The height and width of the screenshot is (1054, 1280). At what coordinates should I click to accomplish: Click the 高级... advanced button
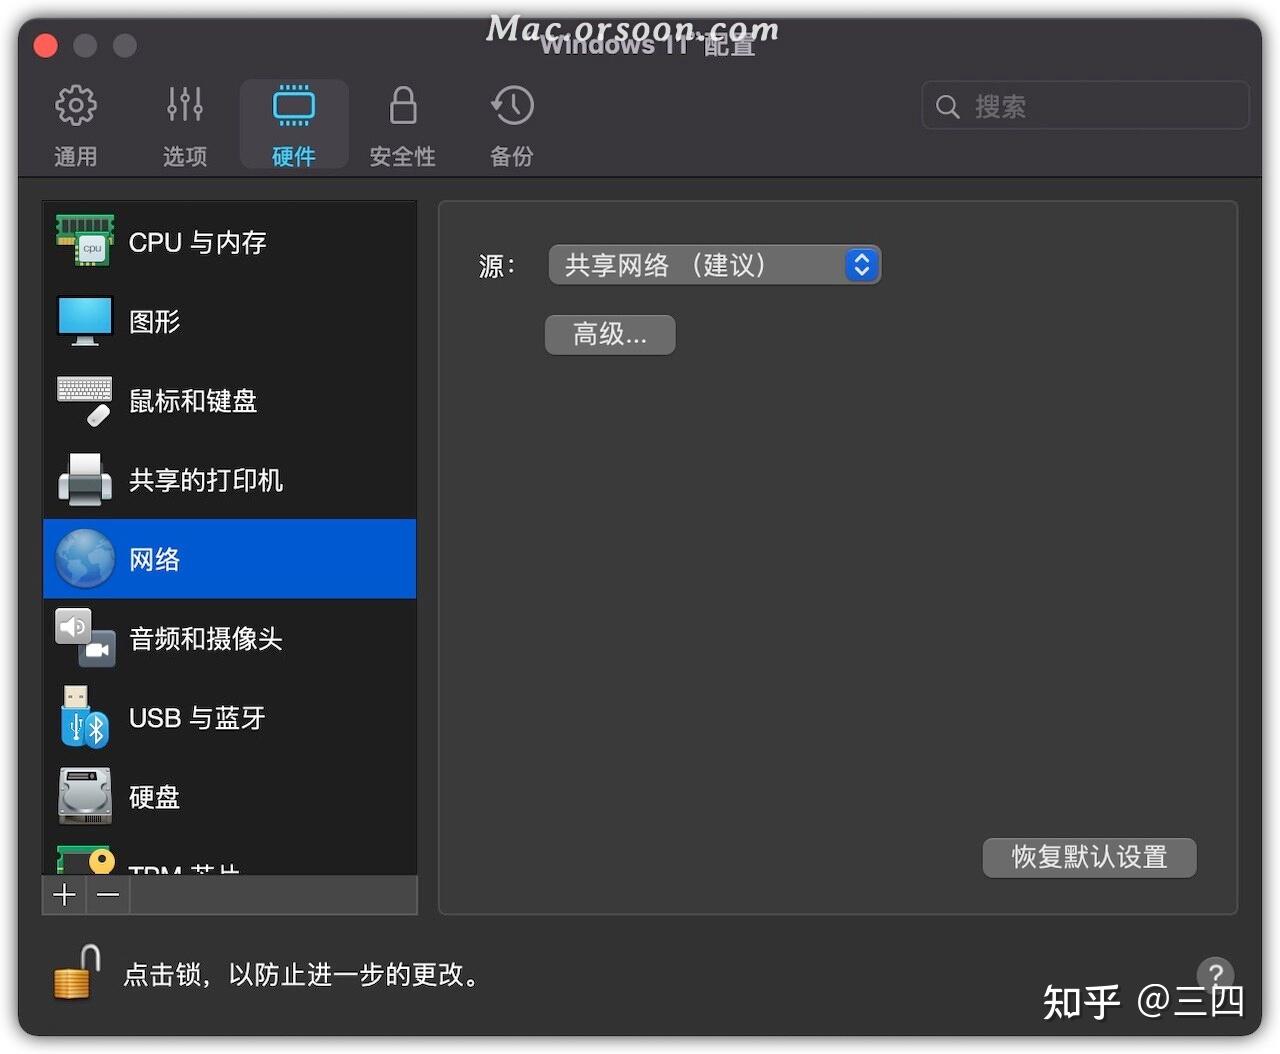(610, 335)
